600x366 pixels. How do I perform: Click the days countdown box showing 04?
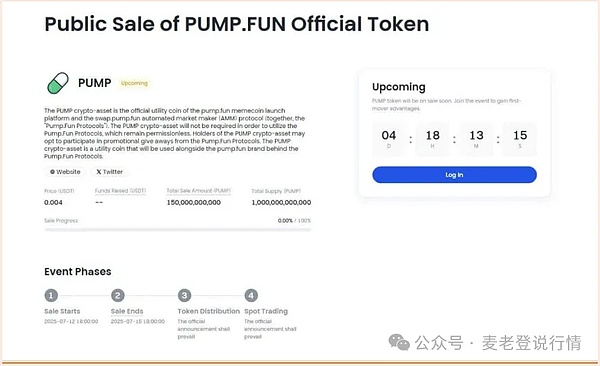389,139
